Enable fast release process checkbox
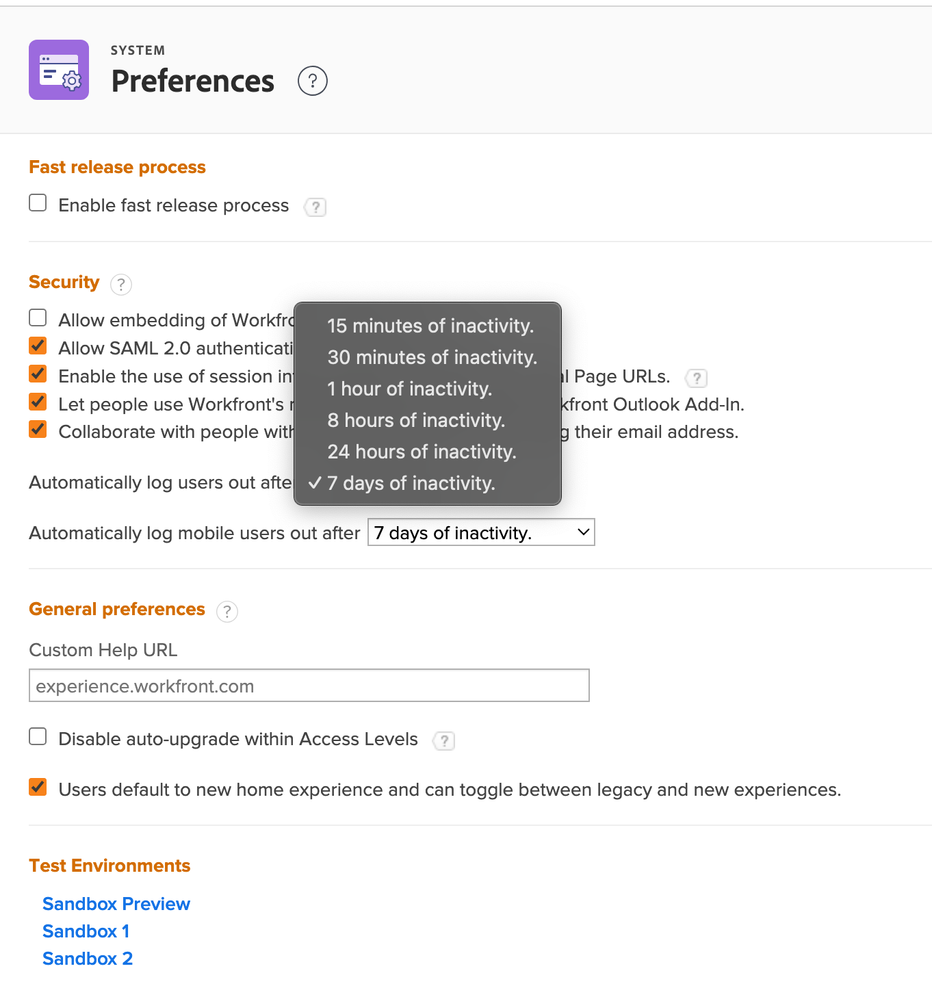Viewport: 932px width, 999px height. click(x=38, y=203)
